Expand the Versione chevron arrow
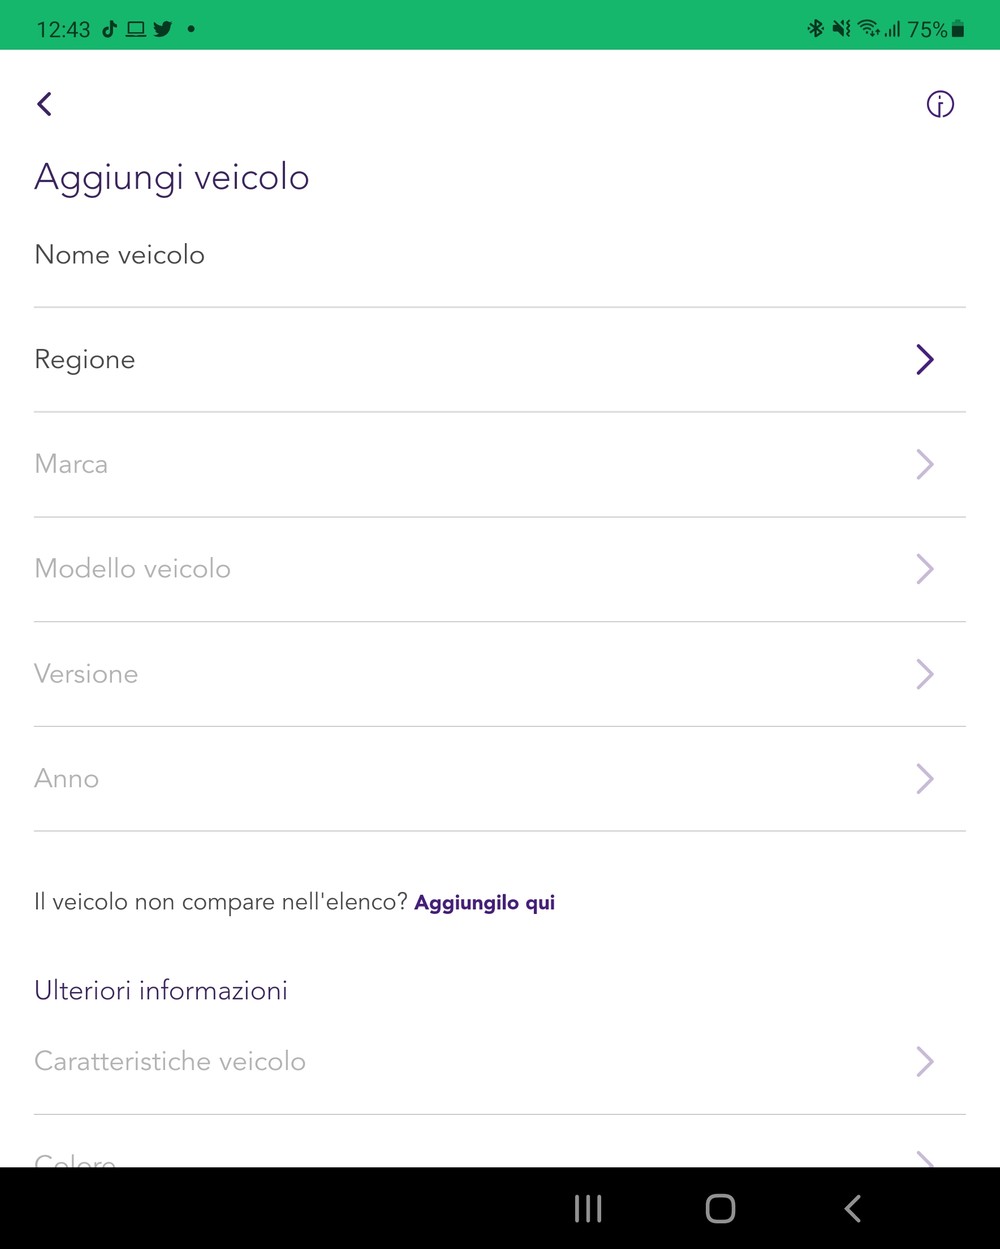This screenshot has height=1249, width=1000. (x=925, y=674)
